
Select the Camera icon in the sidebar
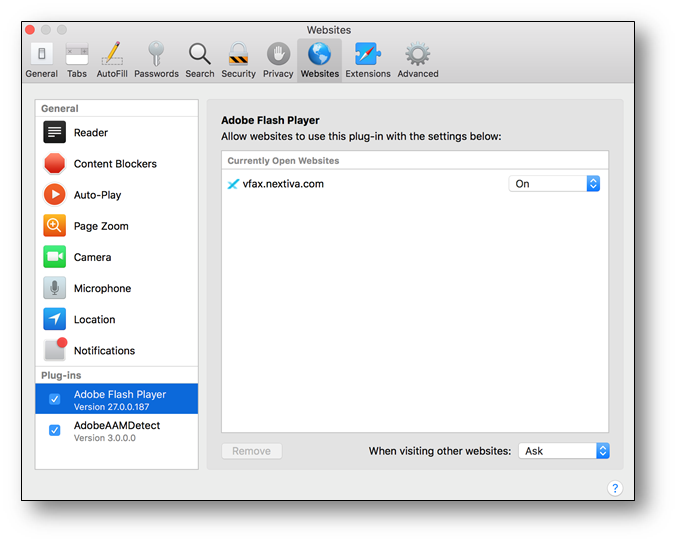[54, 257]
